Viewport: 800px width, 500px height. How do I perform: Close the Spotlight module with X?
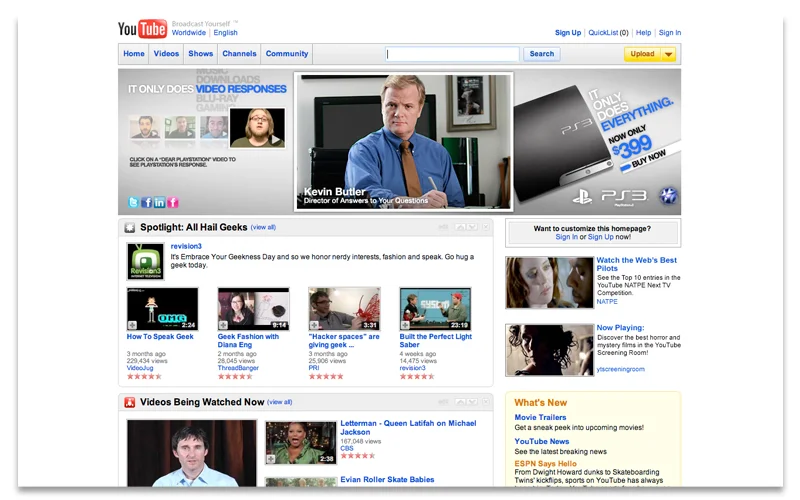click(x=486, y=227)
